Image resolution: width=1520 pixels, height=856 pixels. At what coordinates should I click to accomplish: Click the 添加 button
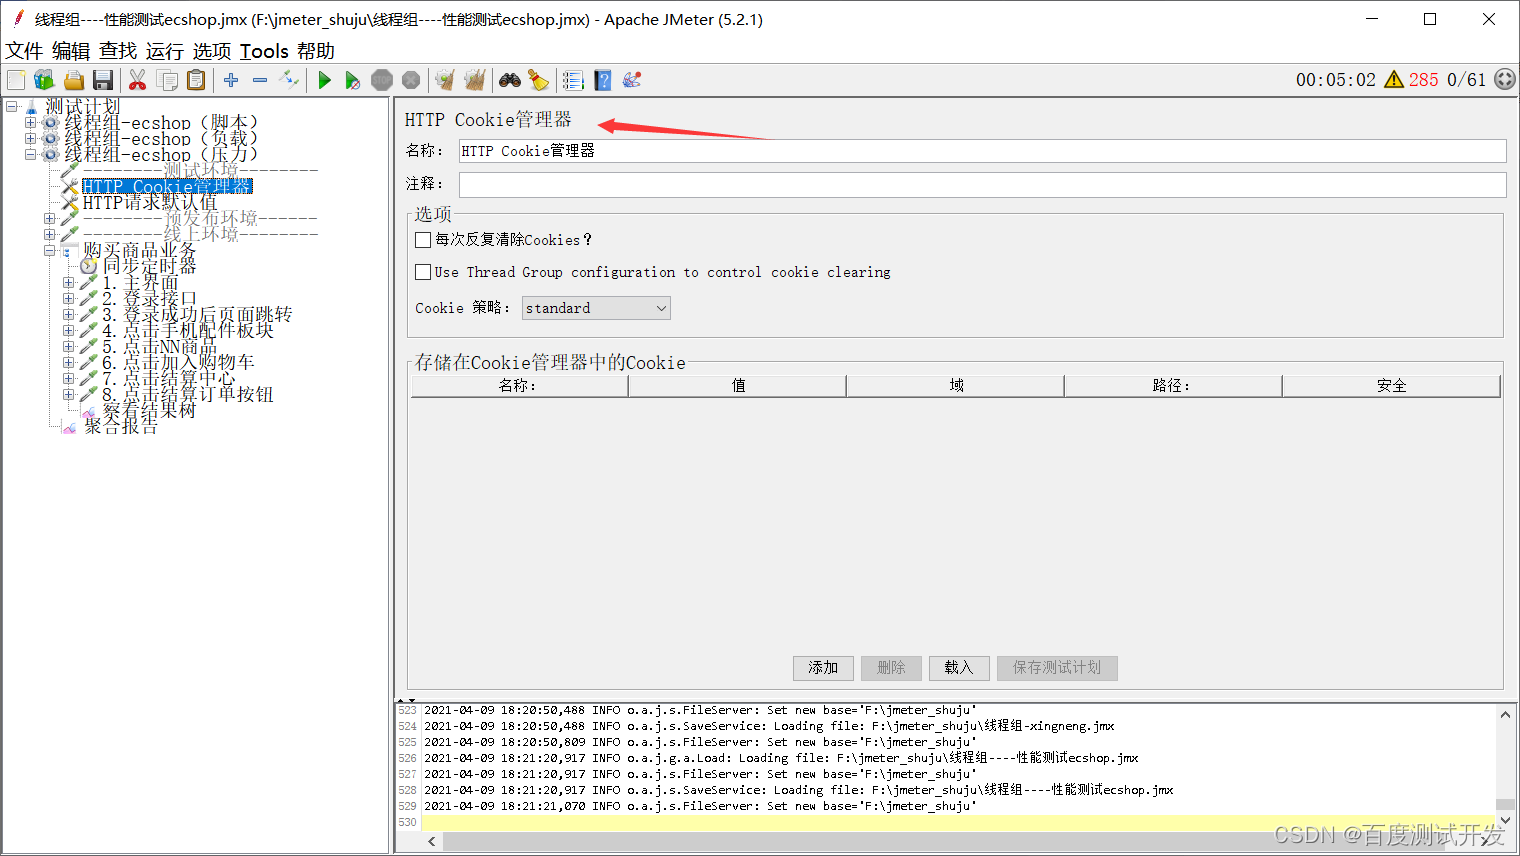coord(823,668)
